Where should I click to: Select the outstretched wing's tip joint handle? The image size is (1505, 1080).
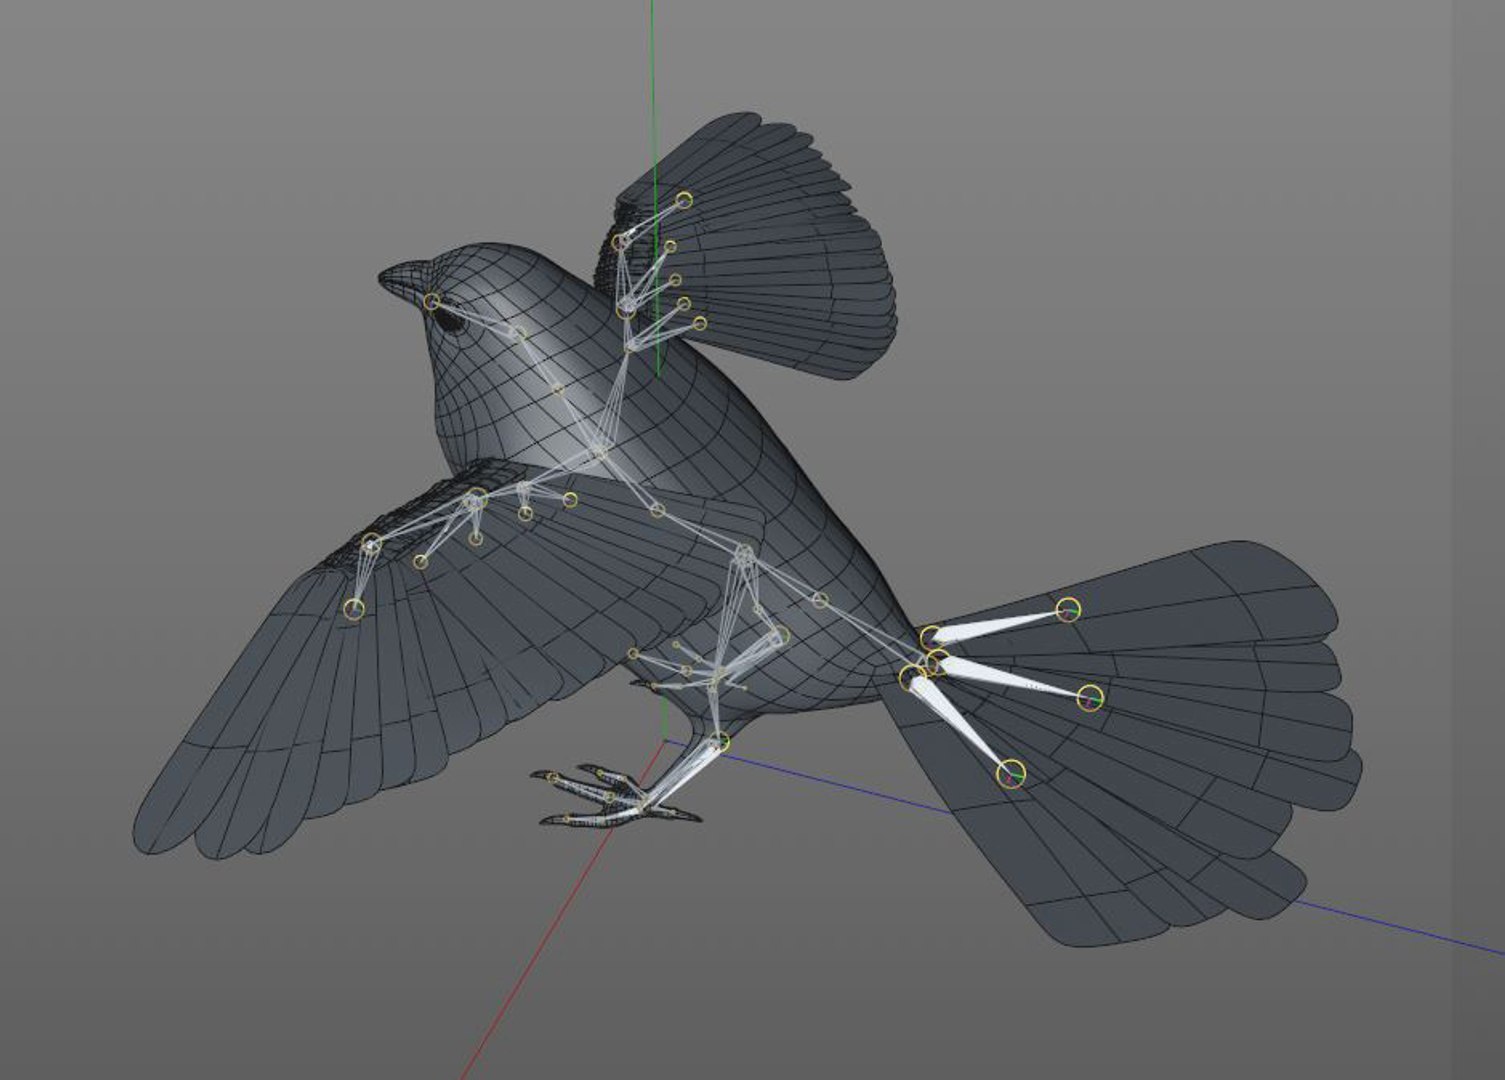(353, 609)
